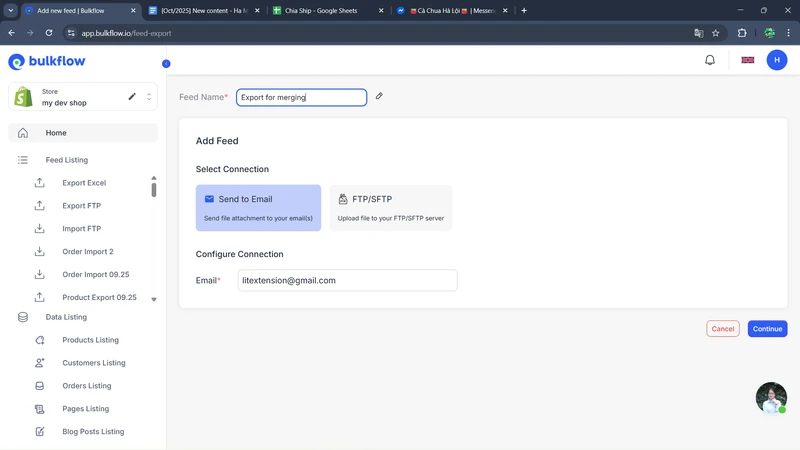Expand the store switcher dropdown arrows
Image resolution: width=800 pixels, height=450 pixels.
click(149, 97)
